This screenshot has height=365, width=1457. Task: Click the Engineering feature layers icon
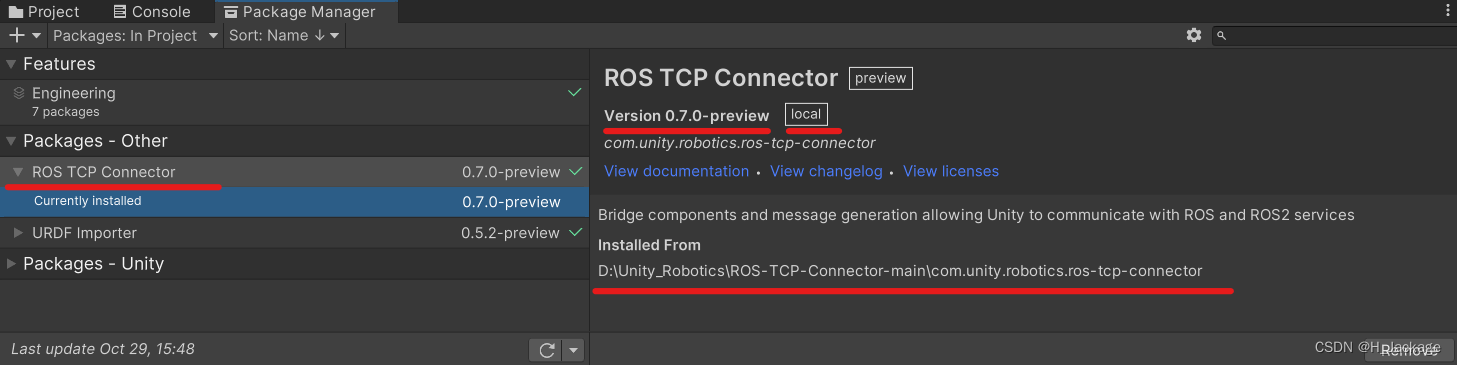click(x=19, y=93)
